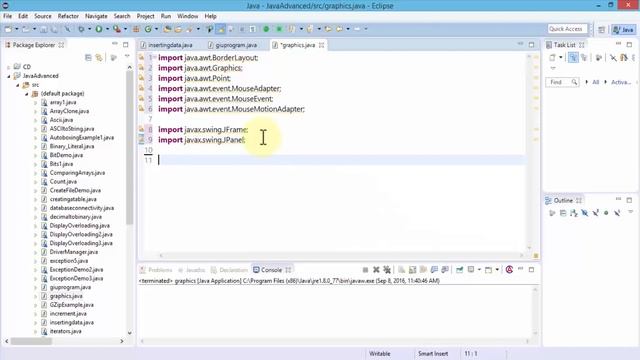Select GZipExample.java in Package Explorer
Screen dimensions: 640x360
71,305
